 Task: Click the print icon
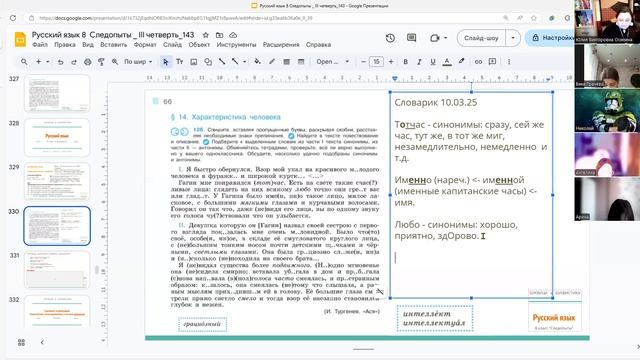pos(87,62)
